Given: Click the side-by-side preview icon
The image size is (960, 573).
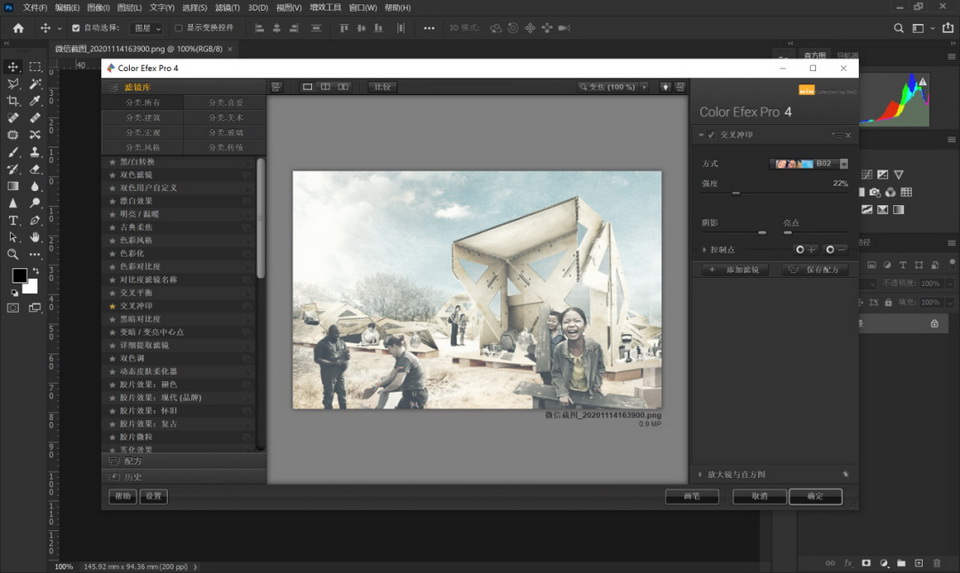Looking at the screenshot, I should pyautogui.click(x=343, y=87).
